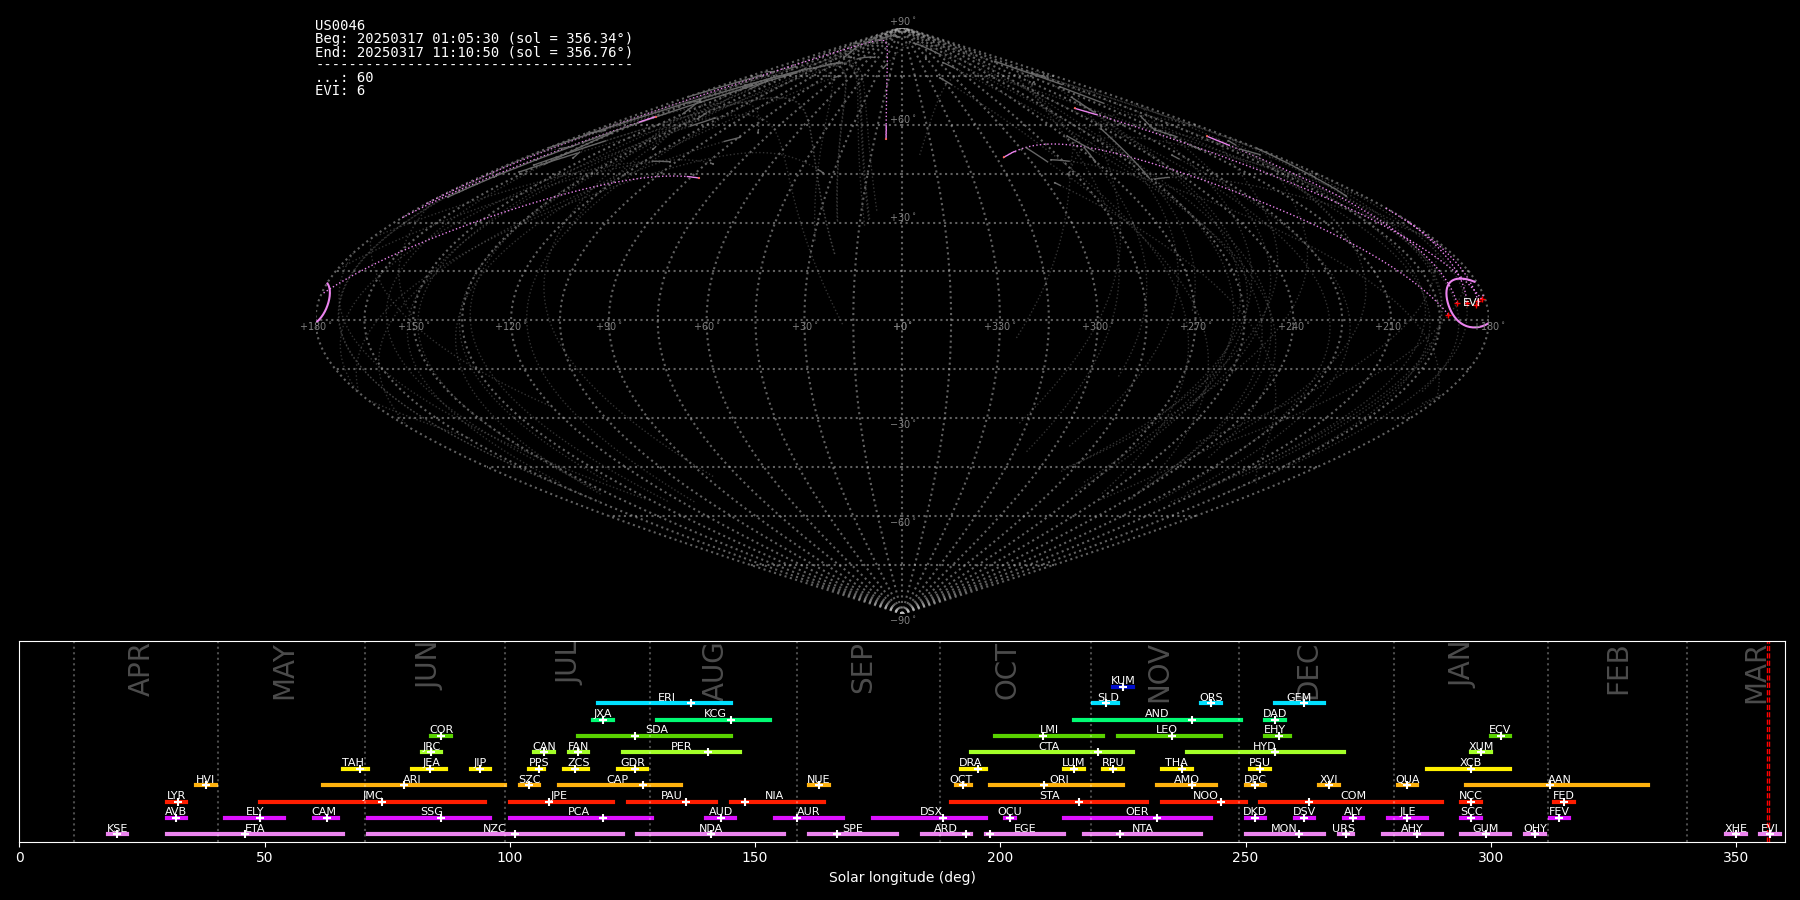Click the HVI shower label
The width and height of the screenshot is (1800, 900).
tap(205, 780)
